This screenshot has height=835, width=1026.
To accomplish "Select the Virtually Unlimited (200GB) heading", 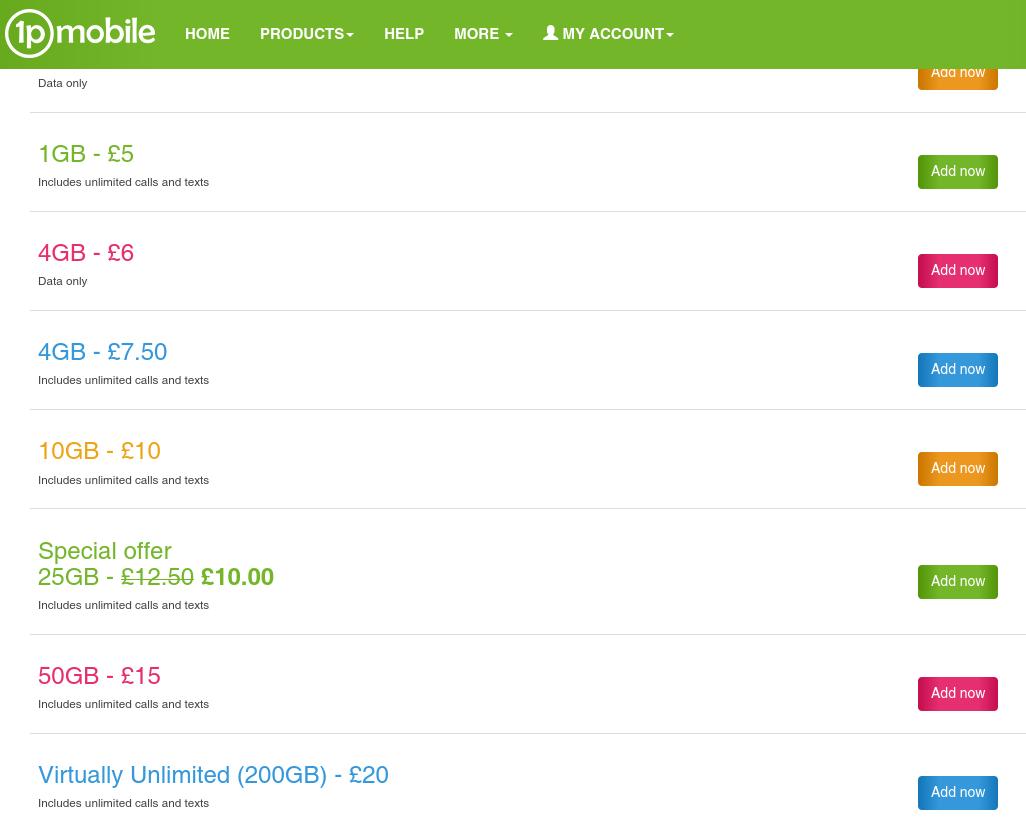I will (x=213, y=776).
